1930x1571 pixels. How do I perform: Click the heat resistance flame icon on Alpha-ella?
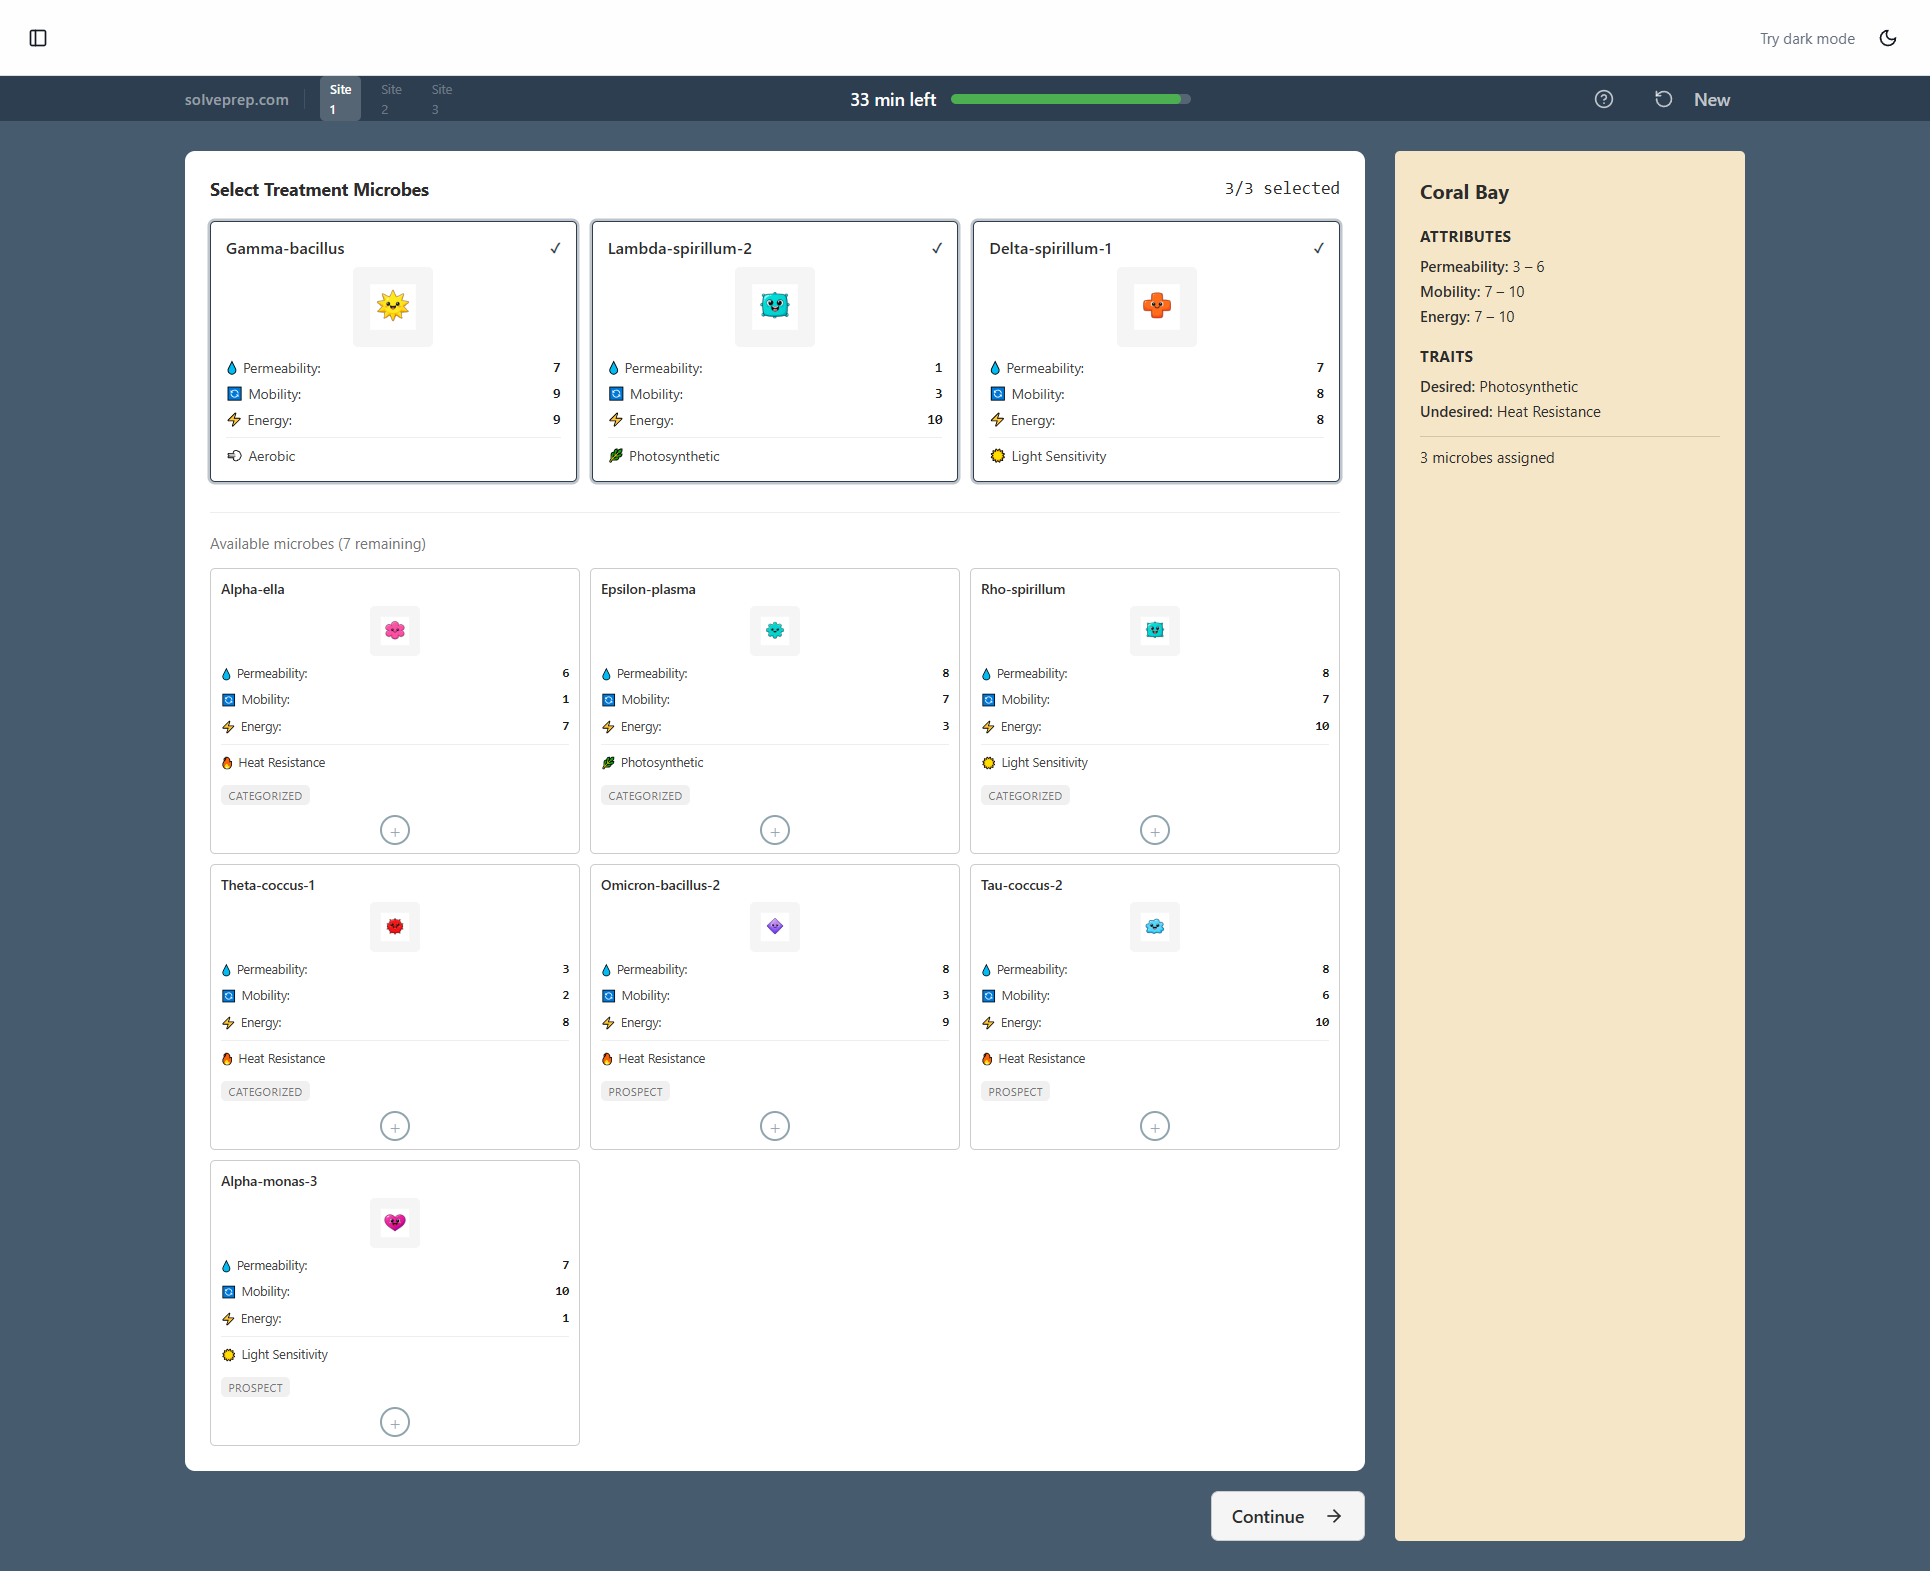click(226, 762)
